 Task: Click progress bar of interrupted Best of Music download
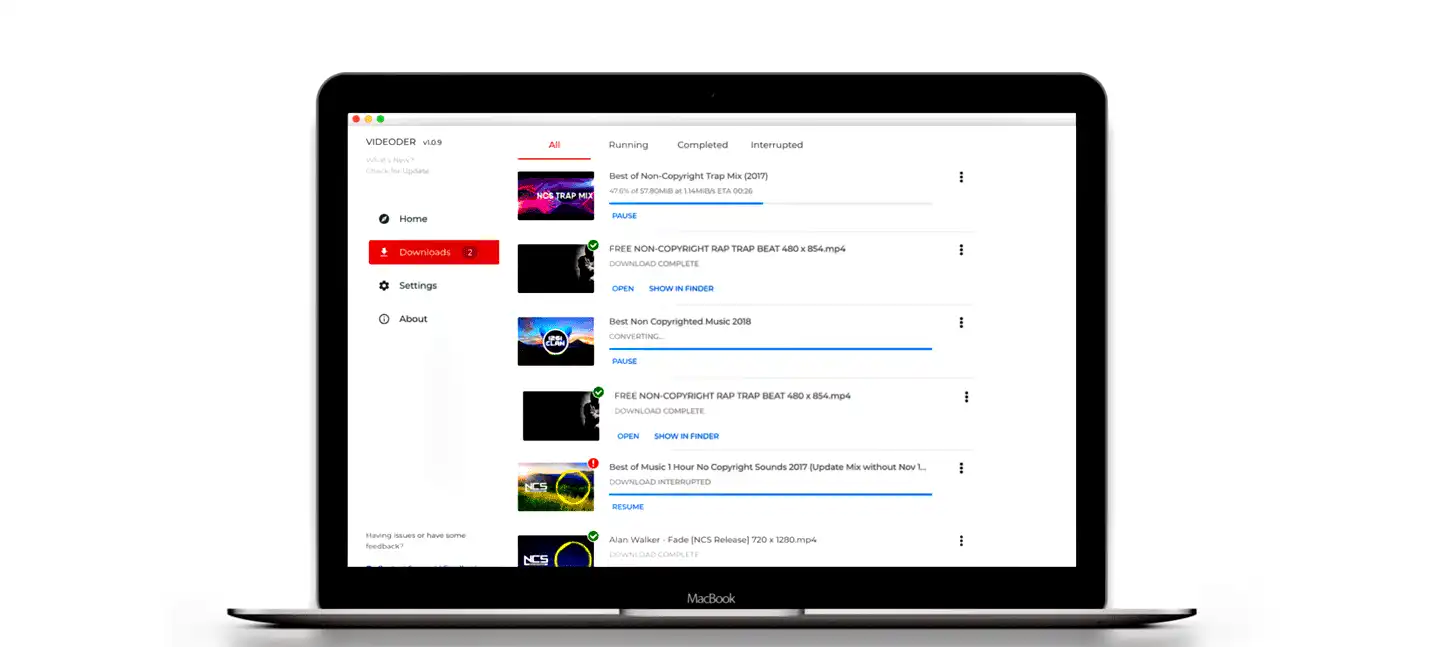click(x=770, y=494)
